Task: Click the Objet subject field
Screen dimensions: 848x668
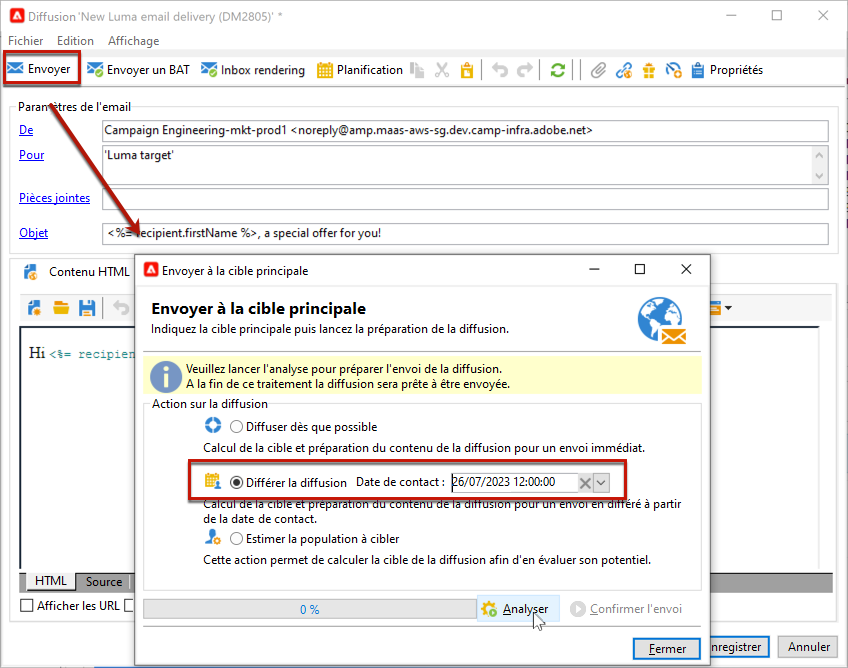Action: 465,234
